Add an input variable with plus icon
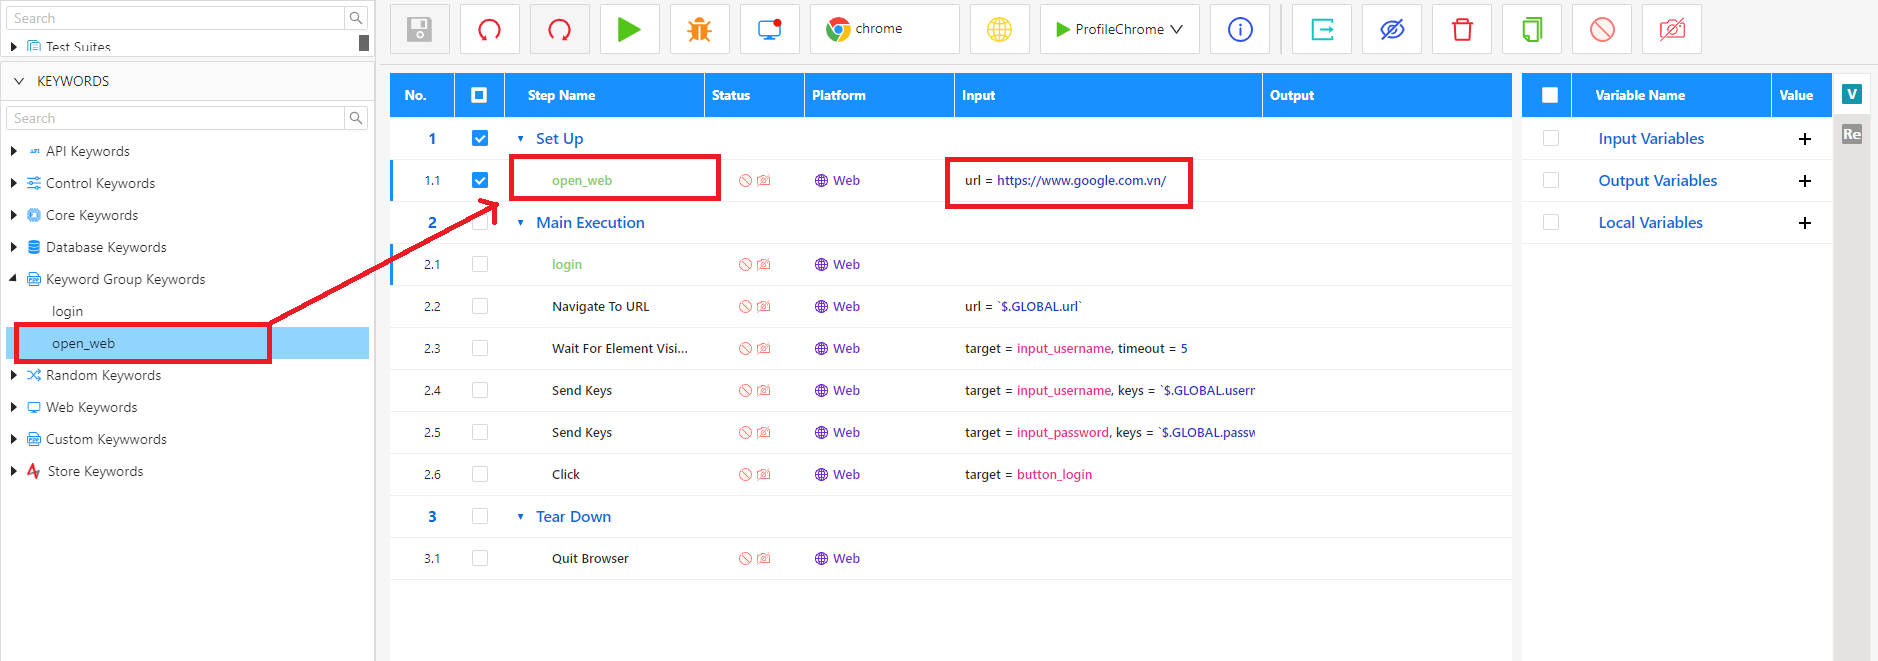This screenshot has width=1878, height=661. point(1805,139)
